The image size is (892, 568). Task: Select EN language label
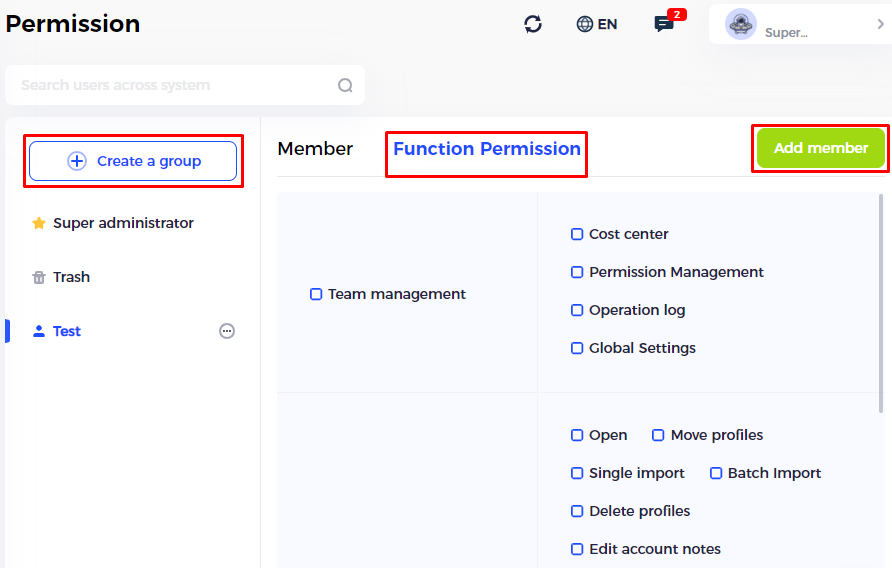pyautogui.click(x=607, y=24)
